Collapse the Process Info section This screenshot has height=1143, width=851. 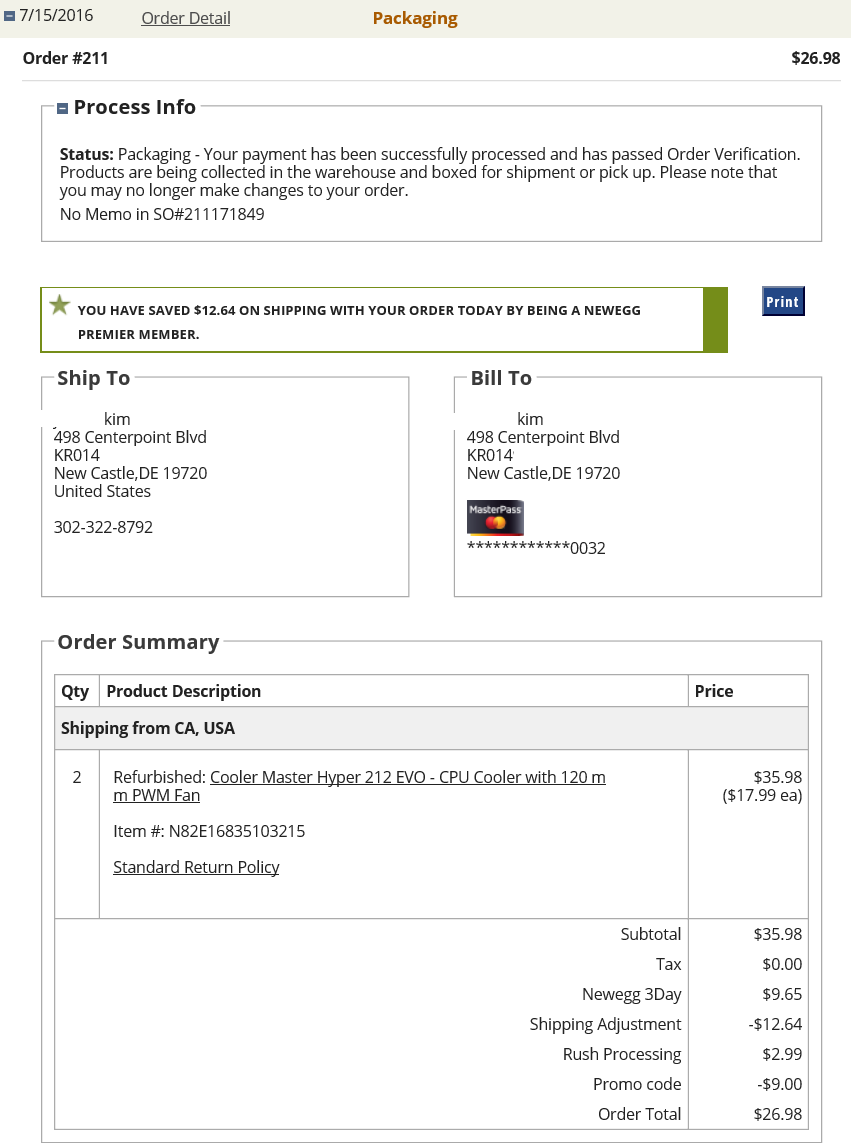click(x=62, y=108)
